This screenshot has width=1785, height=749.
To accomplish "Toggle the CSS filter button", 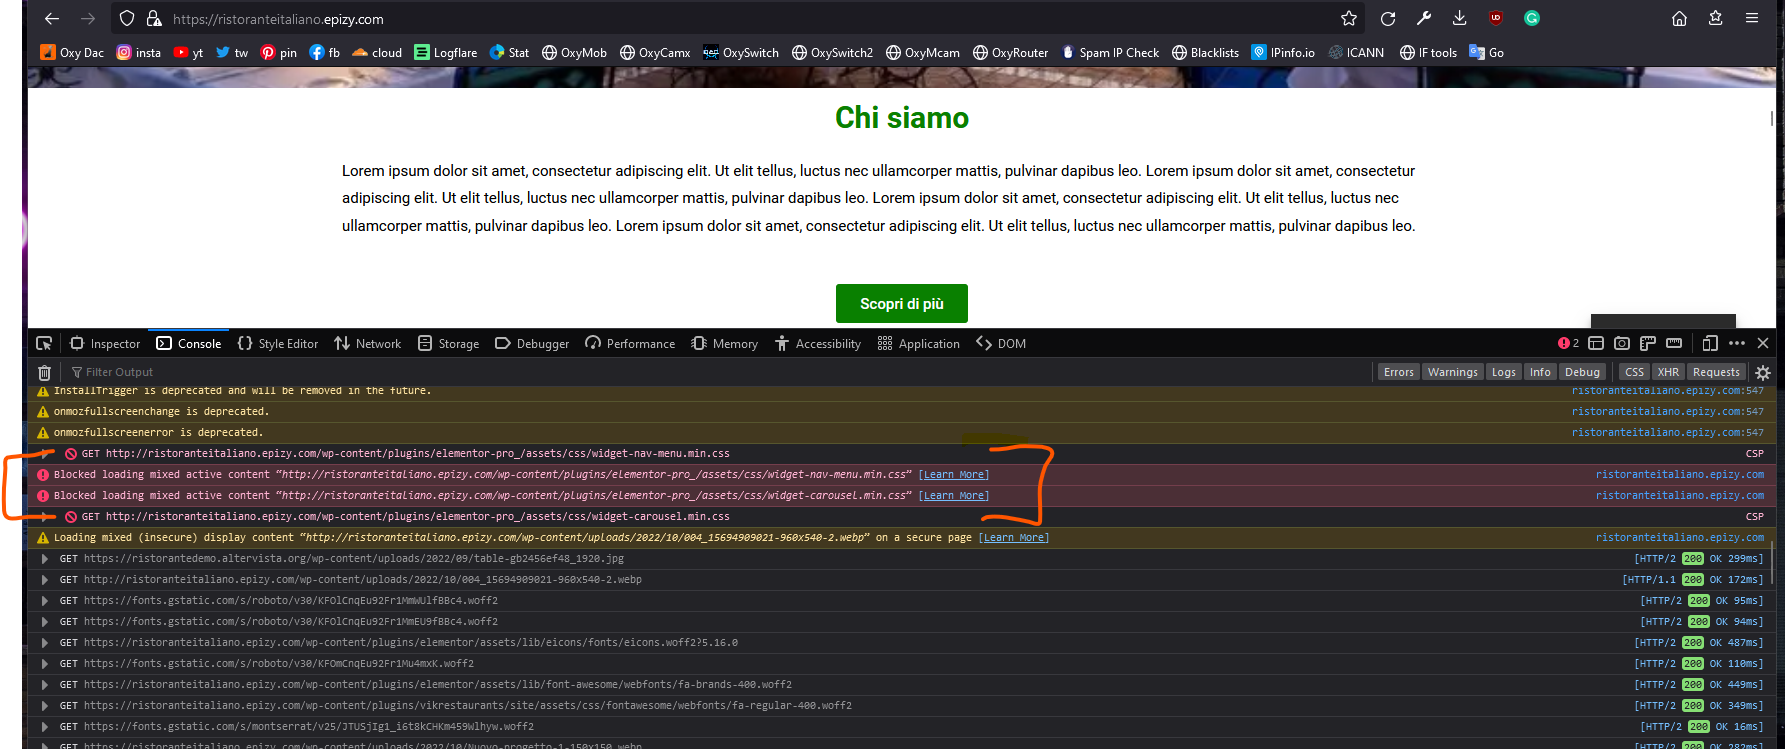I will click(x=1634, y=372).
